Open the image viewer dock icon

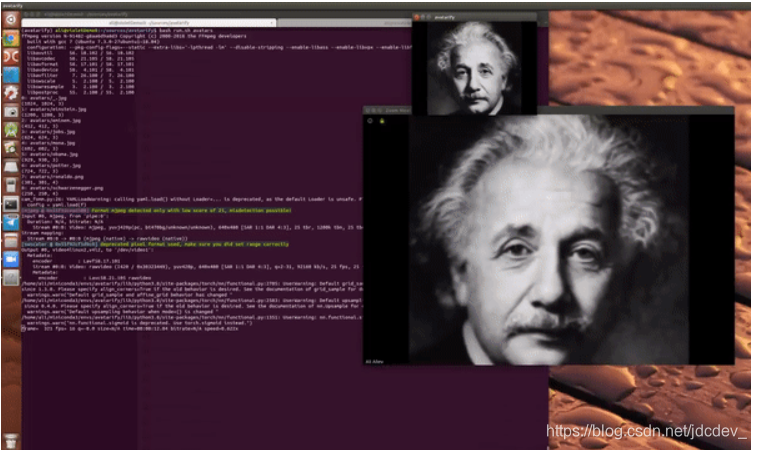click(x=11, y=148)
